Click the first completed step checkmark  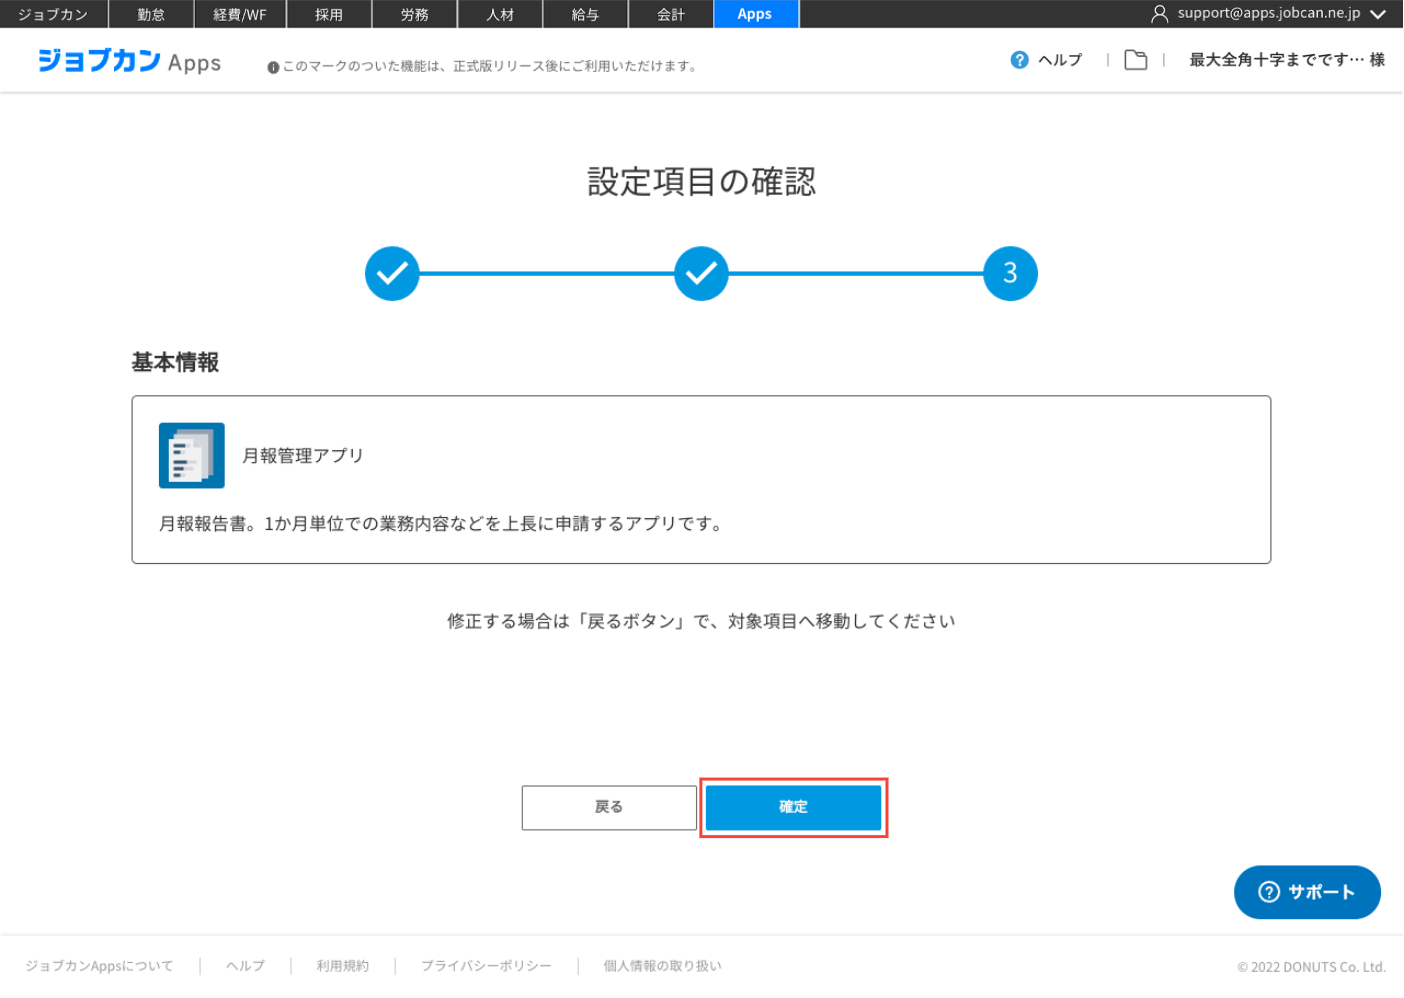(x=392, y=273)
